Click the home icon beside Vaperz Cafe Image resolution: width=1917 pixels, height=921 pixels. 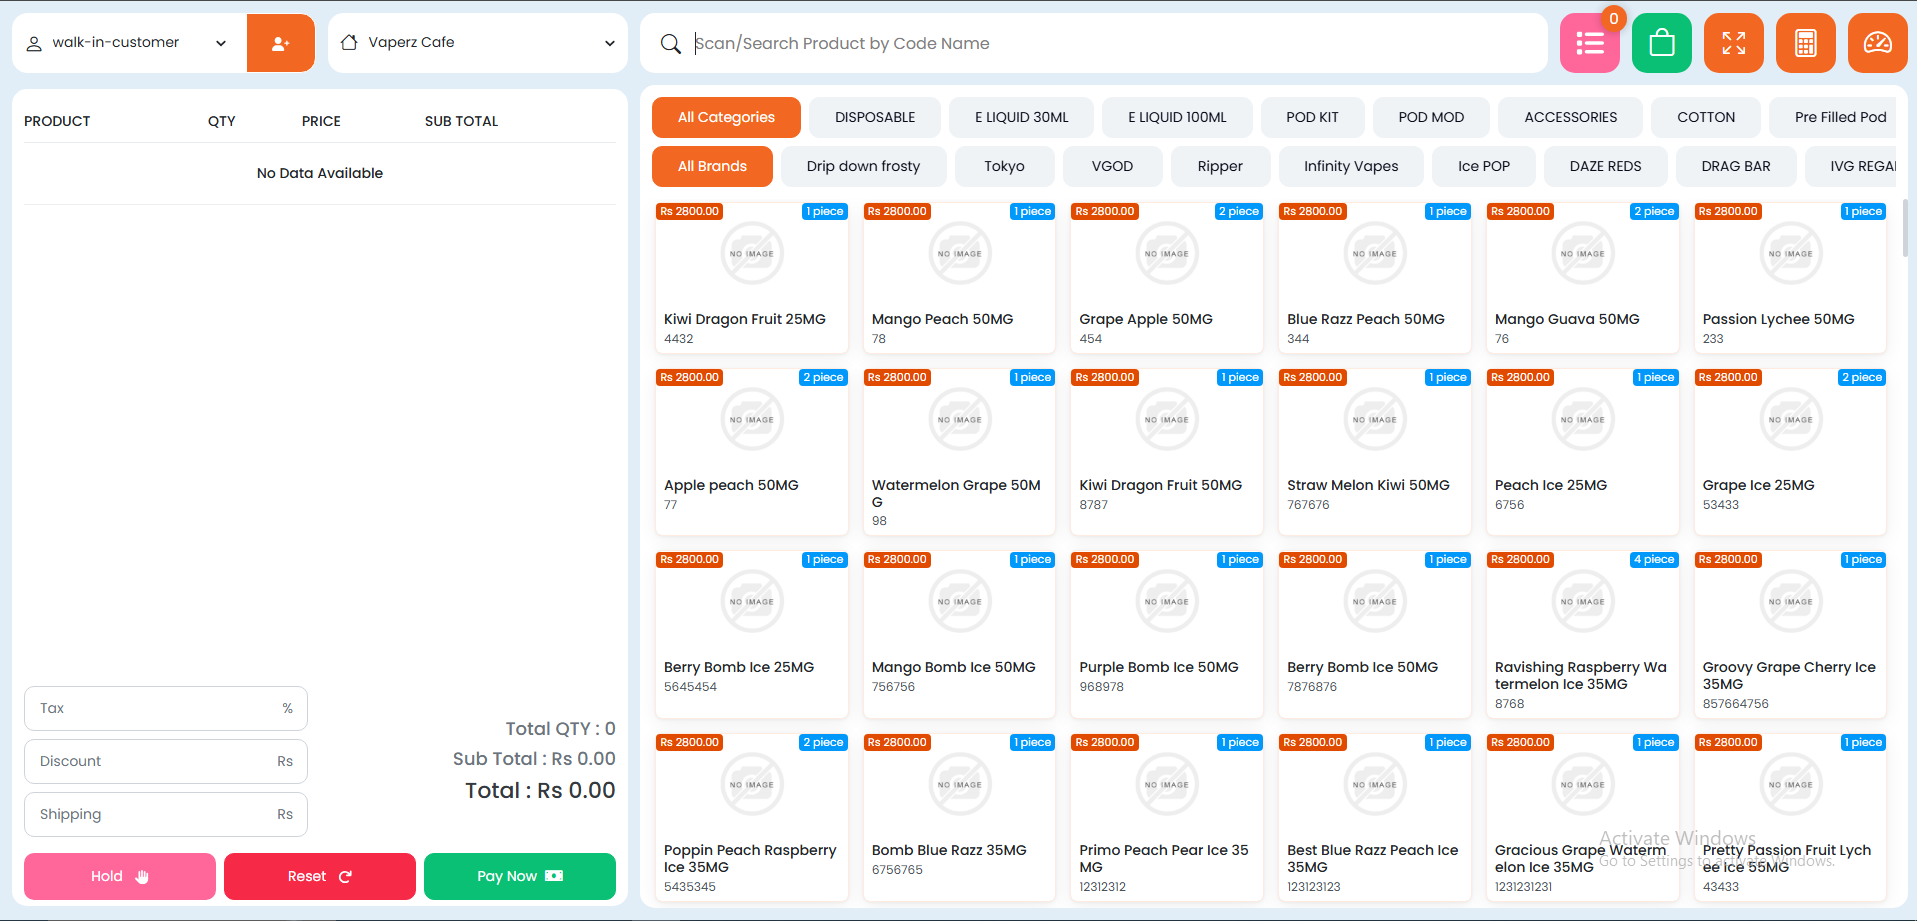pos(349,42)
